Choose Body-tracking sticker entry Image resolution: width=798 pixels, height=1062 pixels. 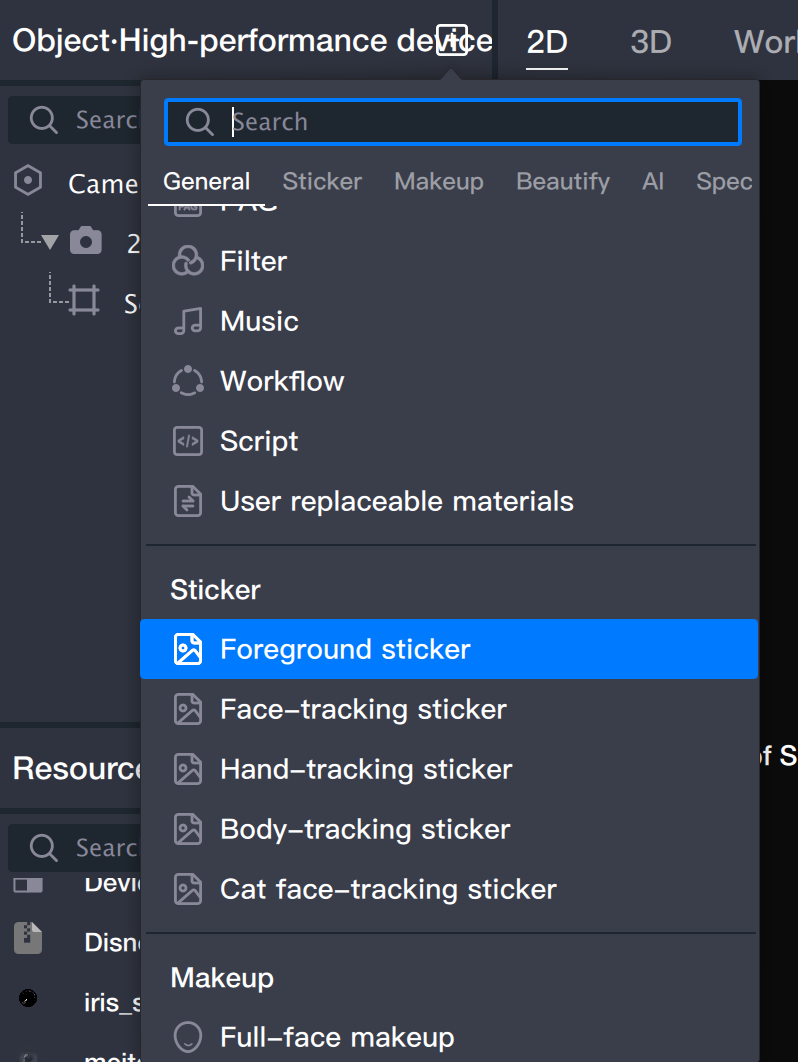coord(365,829)
